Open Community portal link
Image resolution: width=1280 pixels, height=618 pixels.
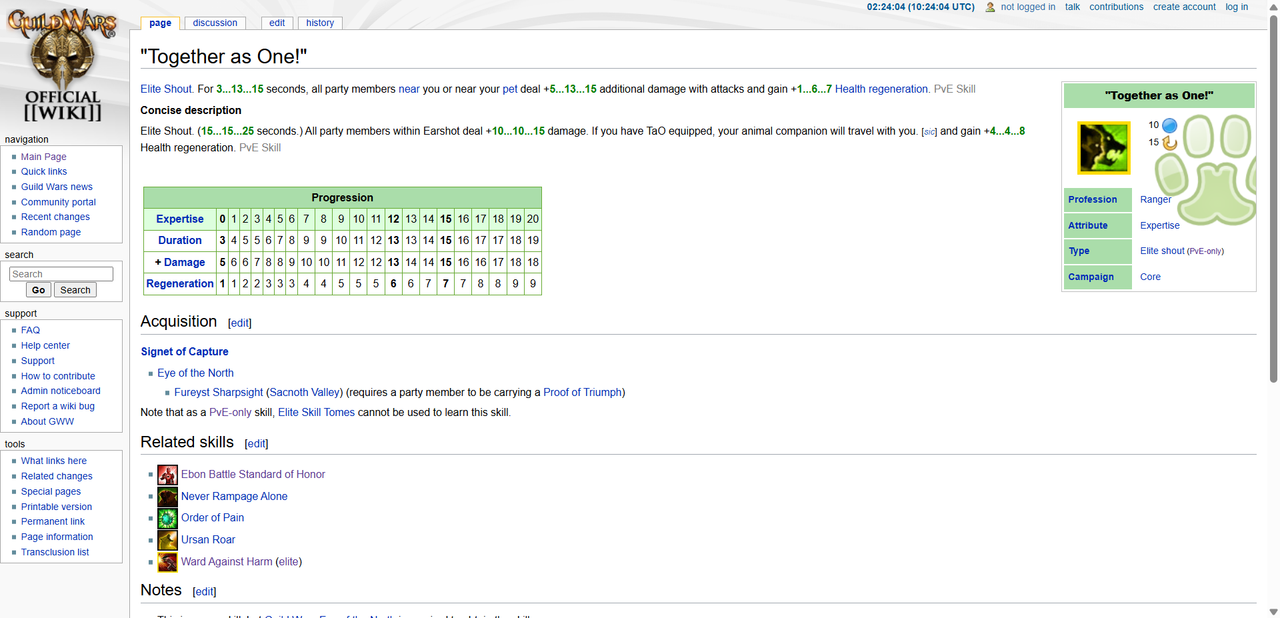pos(59,202)
